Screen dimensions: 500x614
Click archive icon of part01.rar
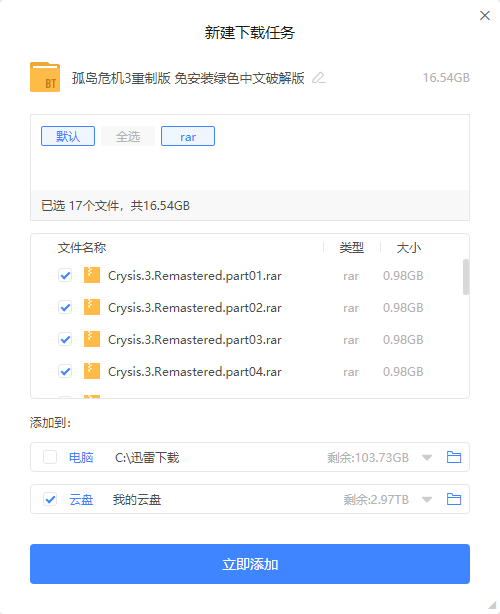click(x=92, y=275)
